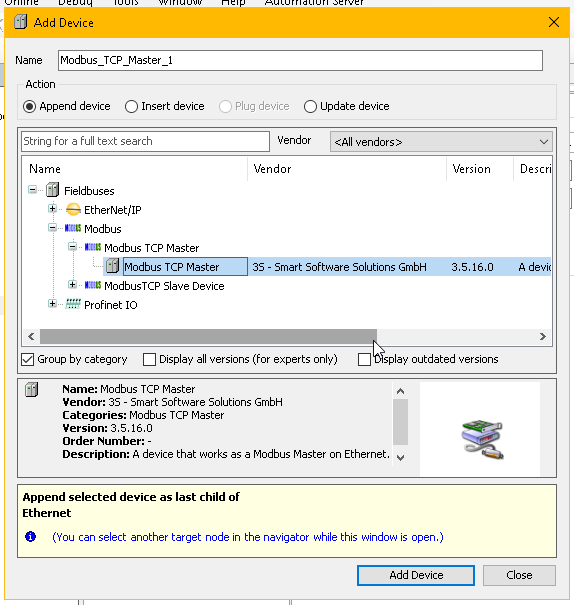Image resolution: width=574 pixels, height=605 pixels.
Task: Select Update device radio button
Action: click(310, 106)
